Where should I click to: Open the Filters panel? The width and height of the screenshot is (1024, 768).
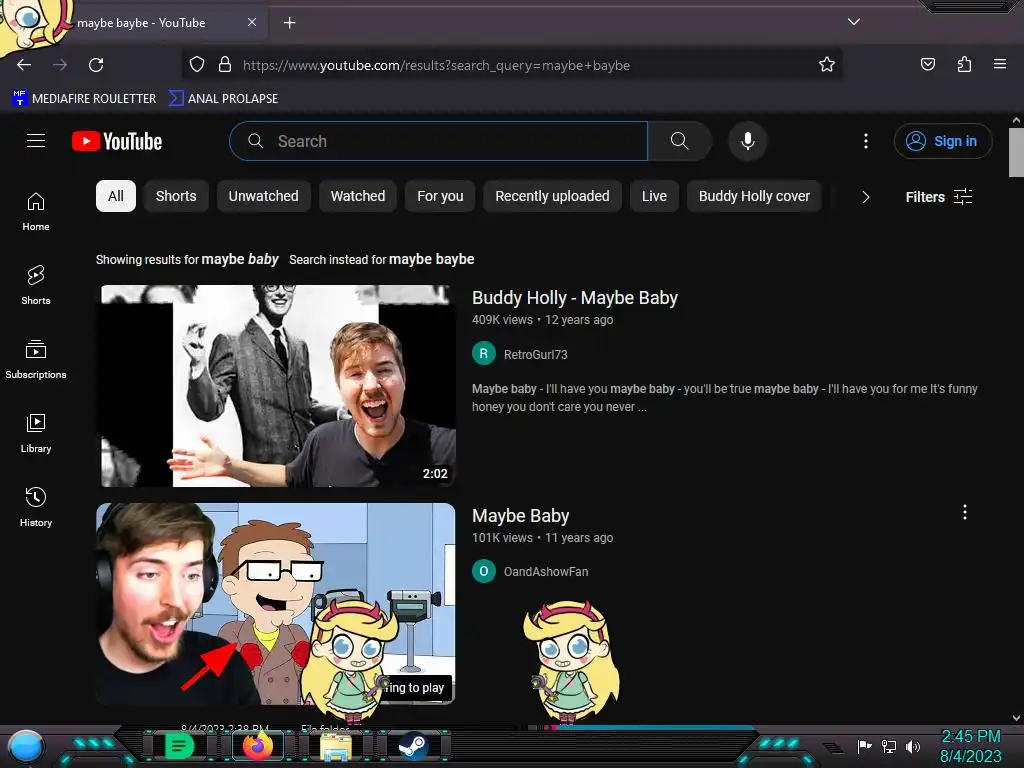pos(938,197)
